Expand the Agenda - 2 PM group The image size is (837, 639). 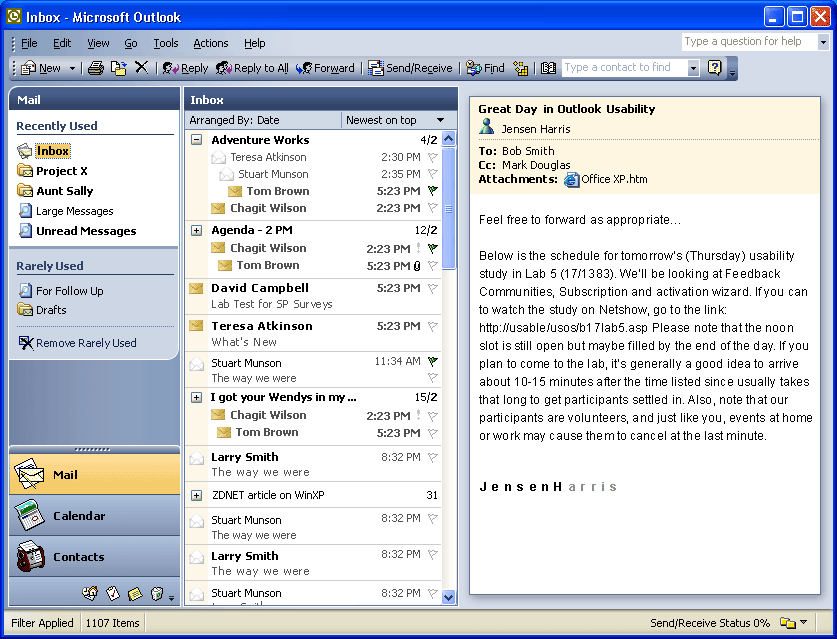(x=196, y=230)
